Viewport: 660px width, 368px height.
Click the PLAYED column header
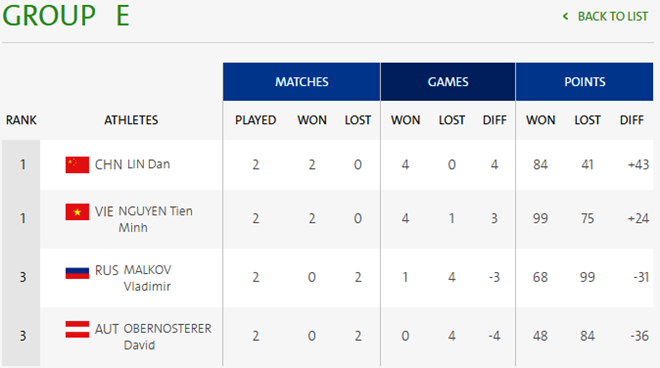255,120
